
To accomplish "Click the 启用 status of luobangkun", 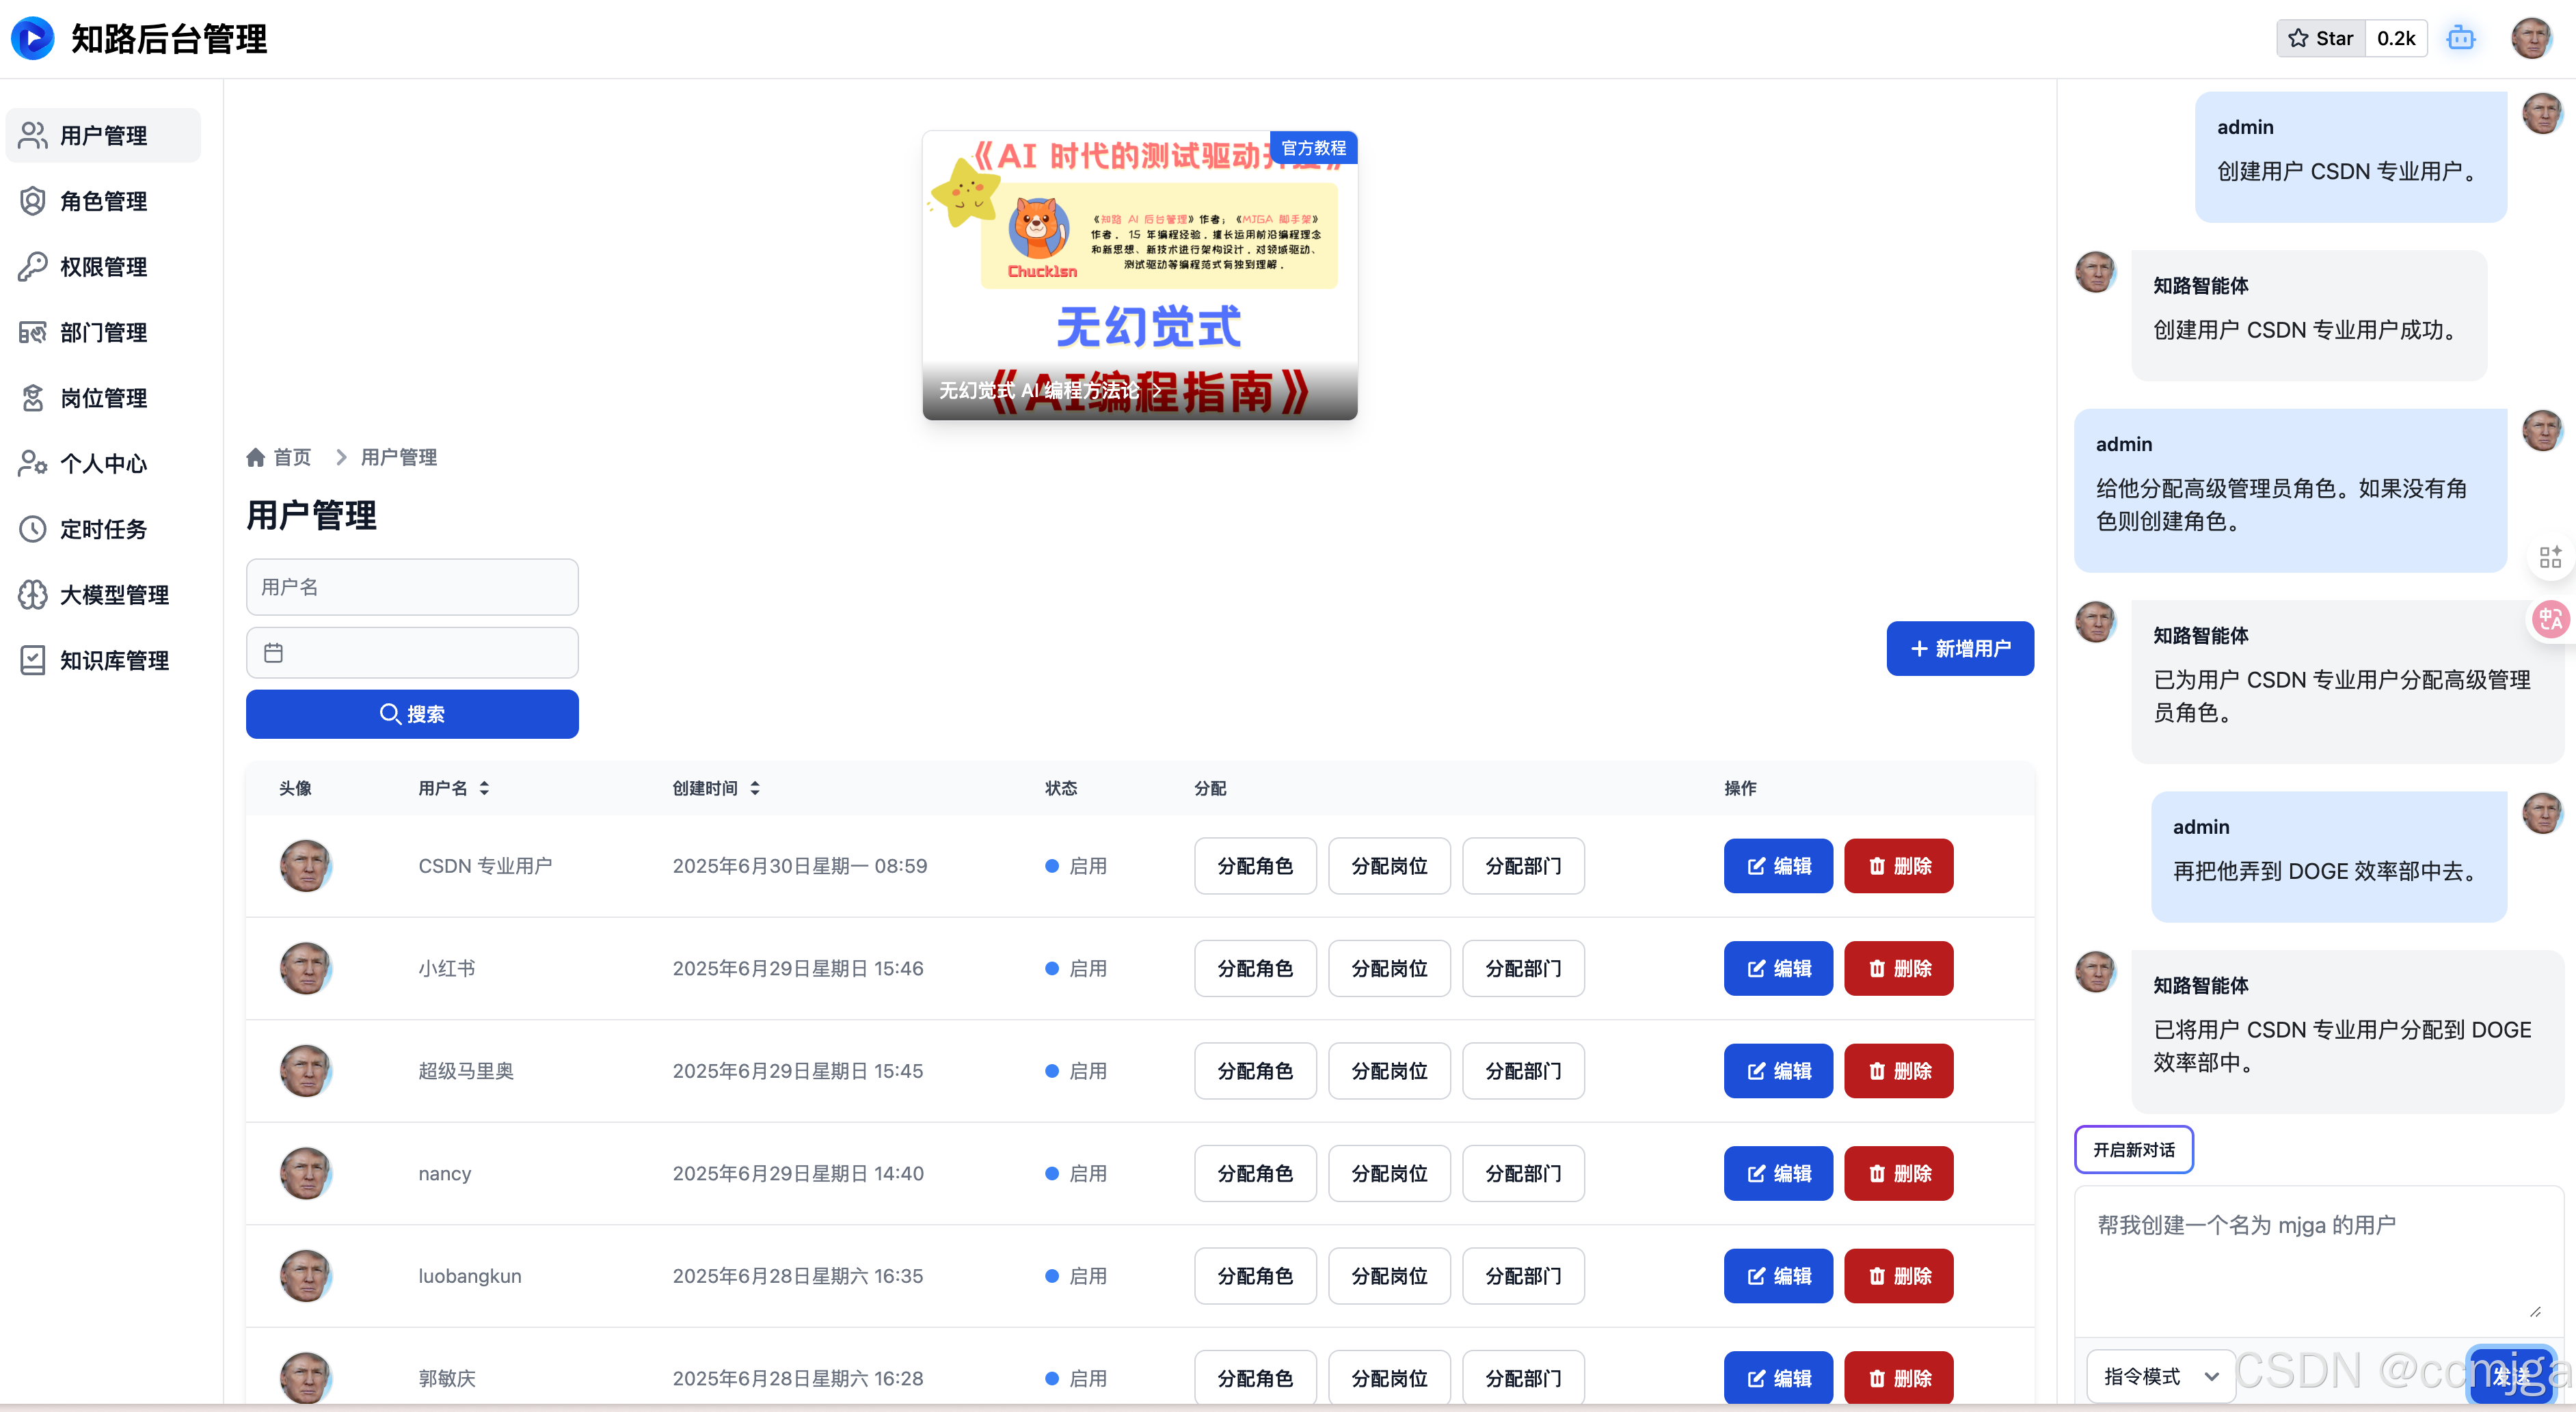I will 1076,1275.
